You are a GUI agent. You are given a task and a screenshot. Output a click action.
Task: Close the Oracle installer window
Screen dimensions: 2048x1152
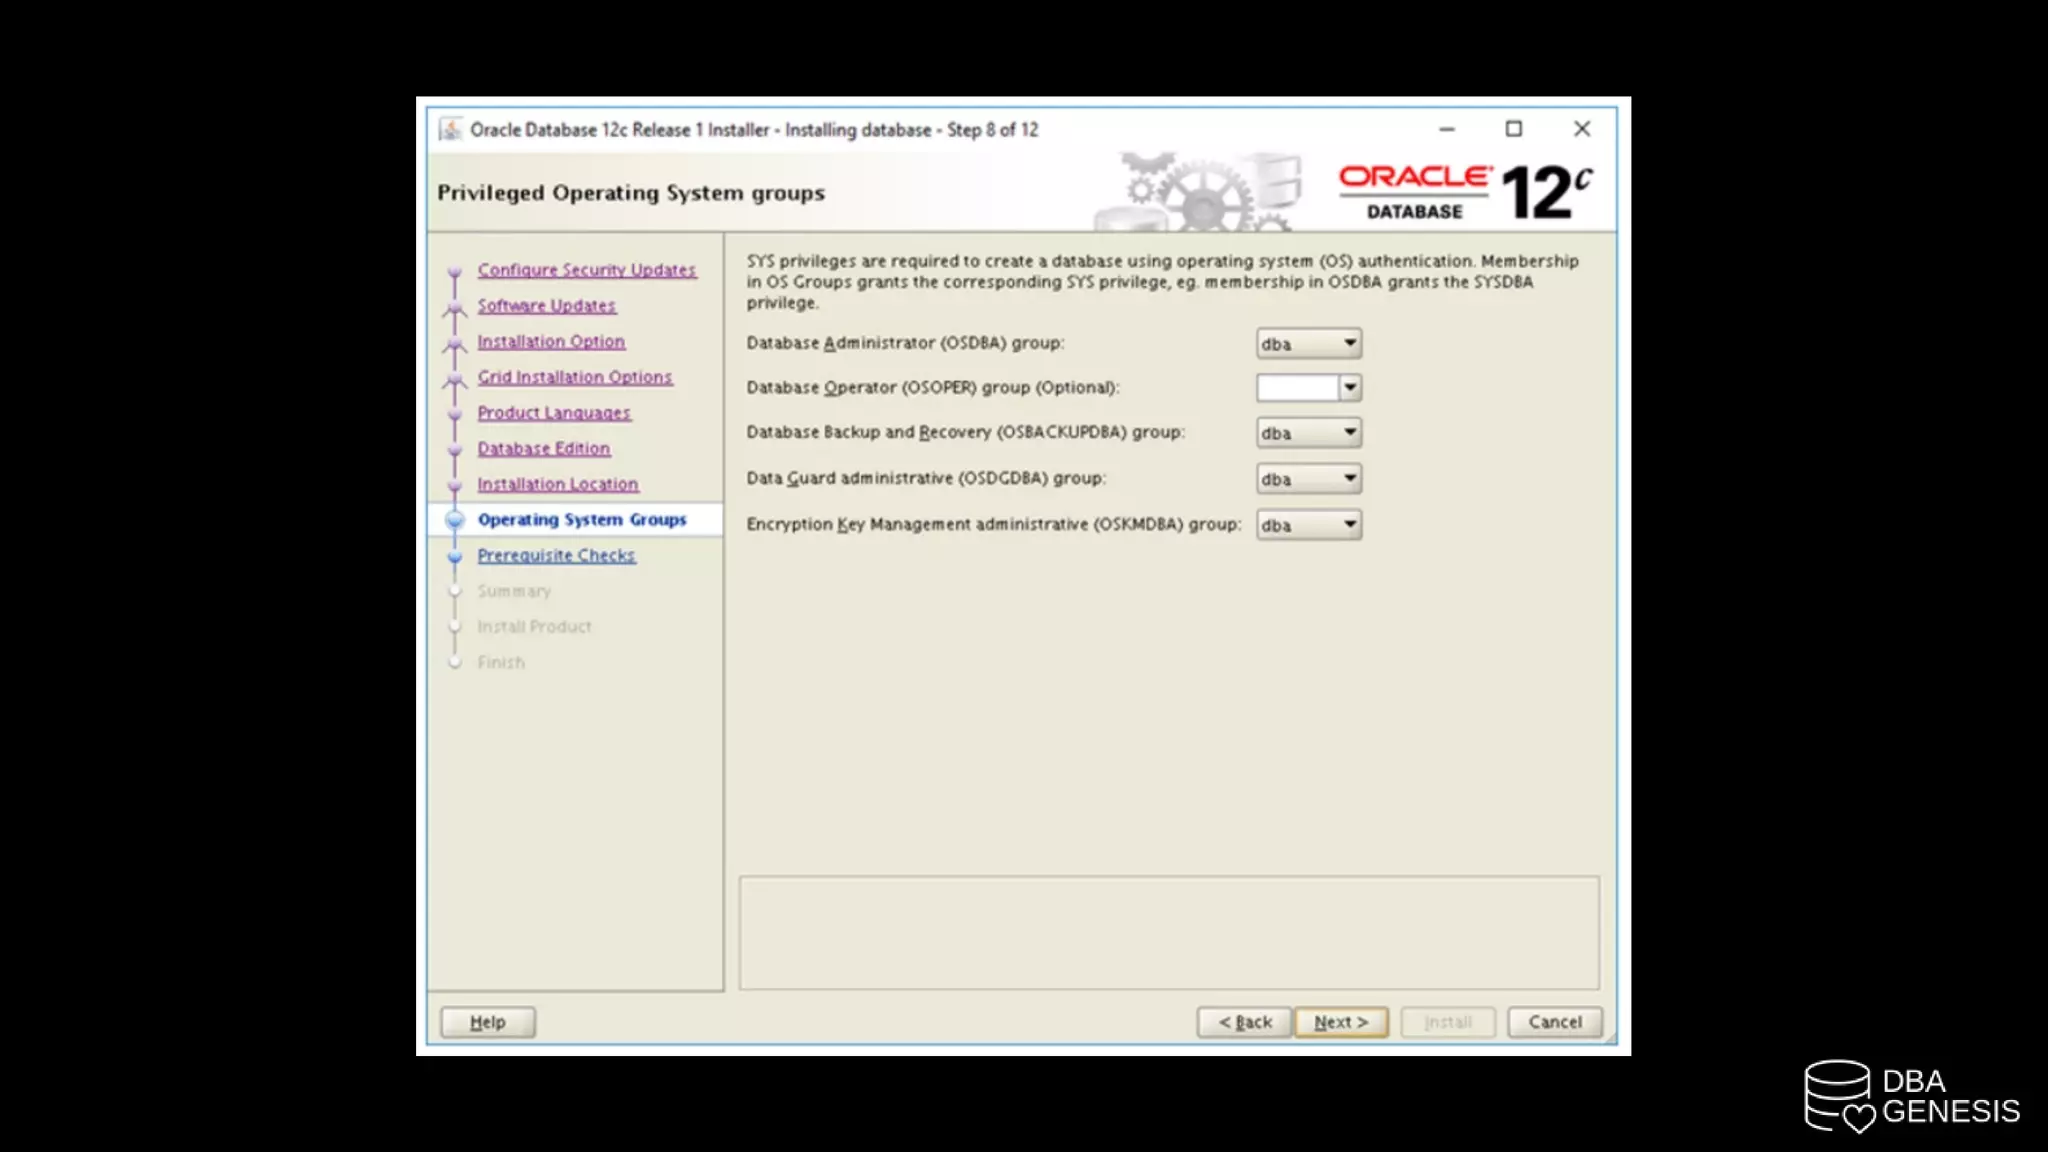click(x=1581, y=129)
